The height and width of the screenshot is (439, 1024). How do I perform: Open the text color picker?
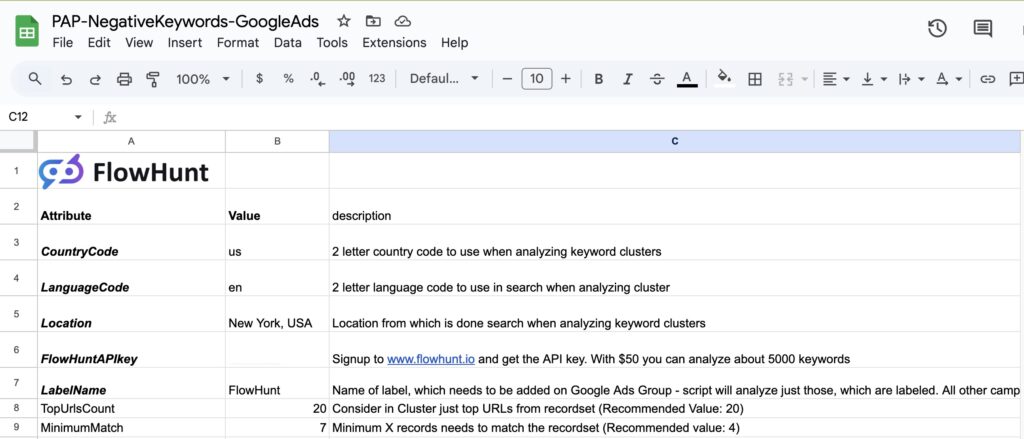coord(686,79)
